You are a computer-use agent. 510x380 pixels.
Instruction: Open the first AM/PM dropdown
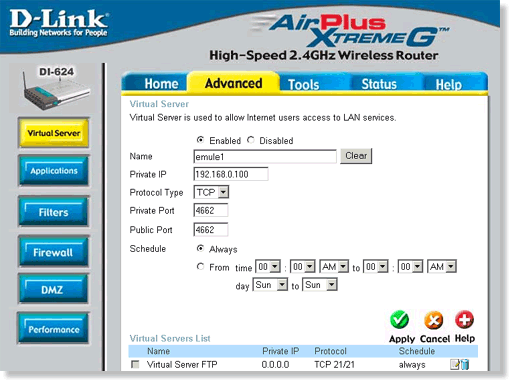click(334, 267)
